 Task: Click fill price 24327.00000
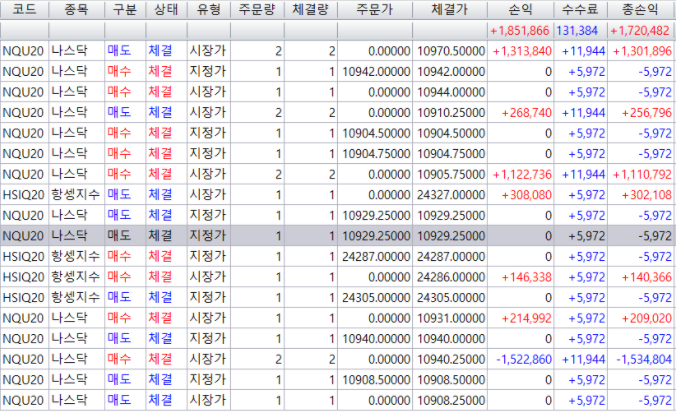coord(451,195)
